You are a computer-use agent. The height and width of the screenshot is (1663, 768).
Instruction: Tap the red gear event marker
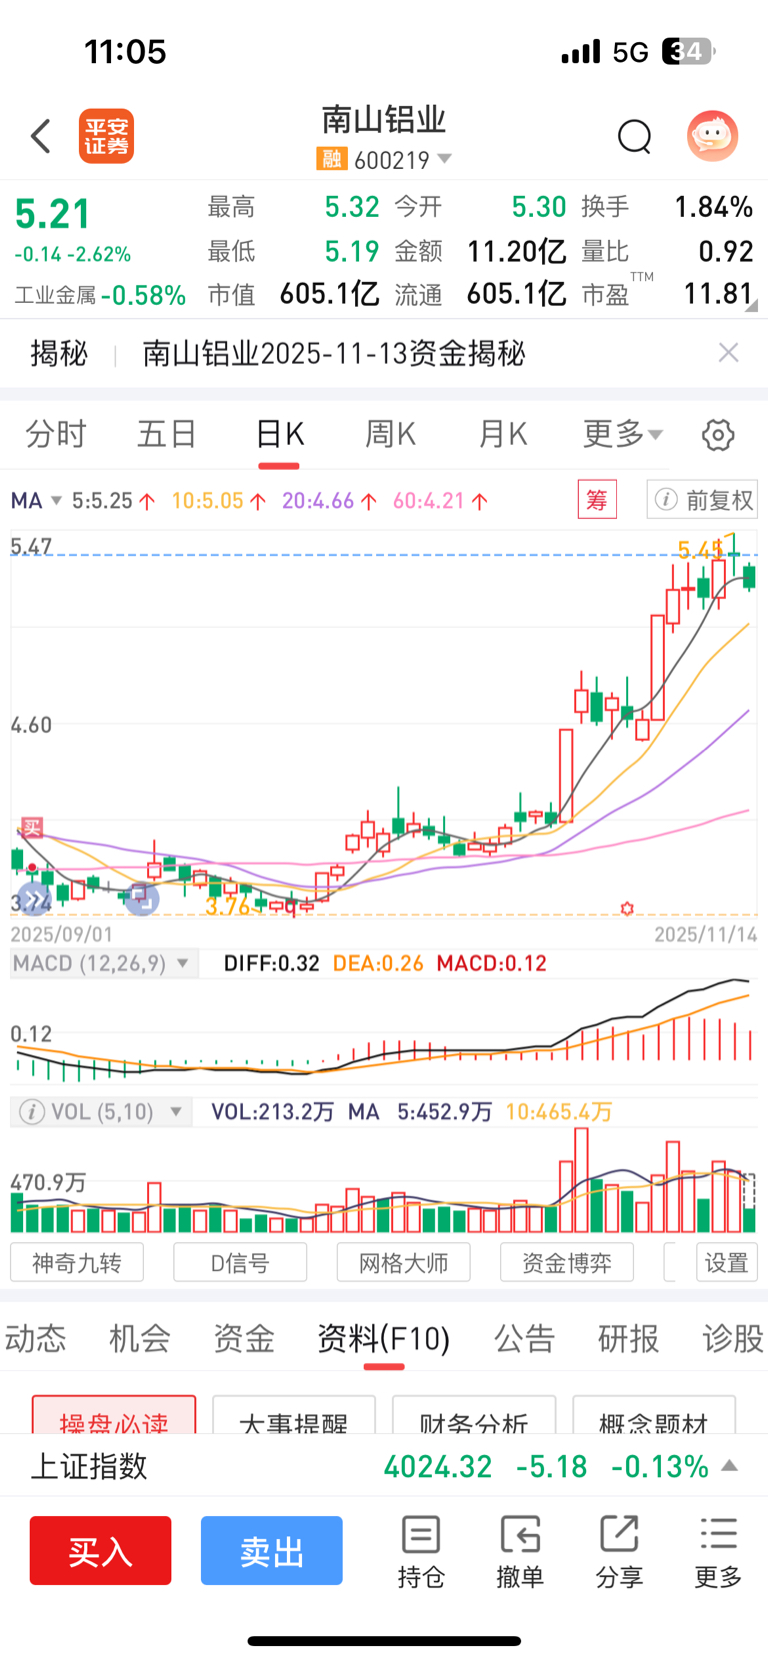tap(627, 908)
